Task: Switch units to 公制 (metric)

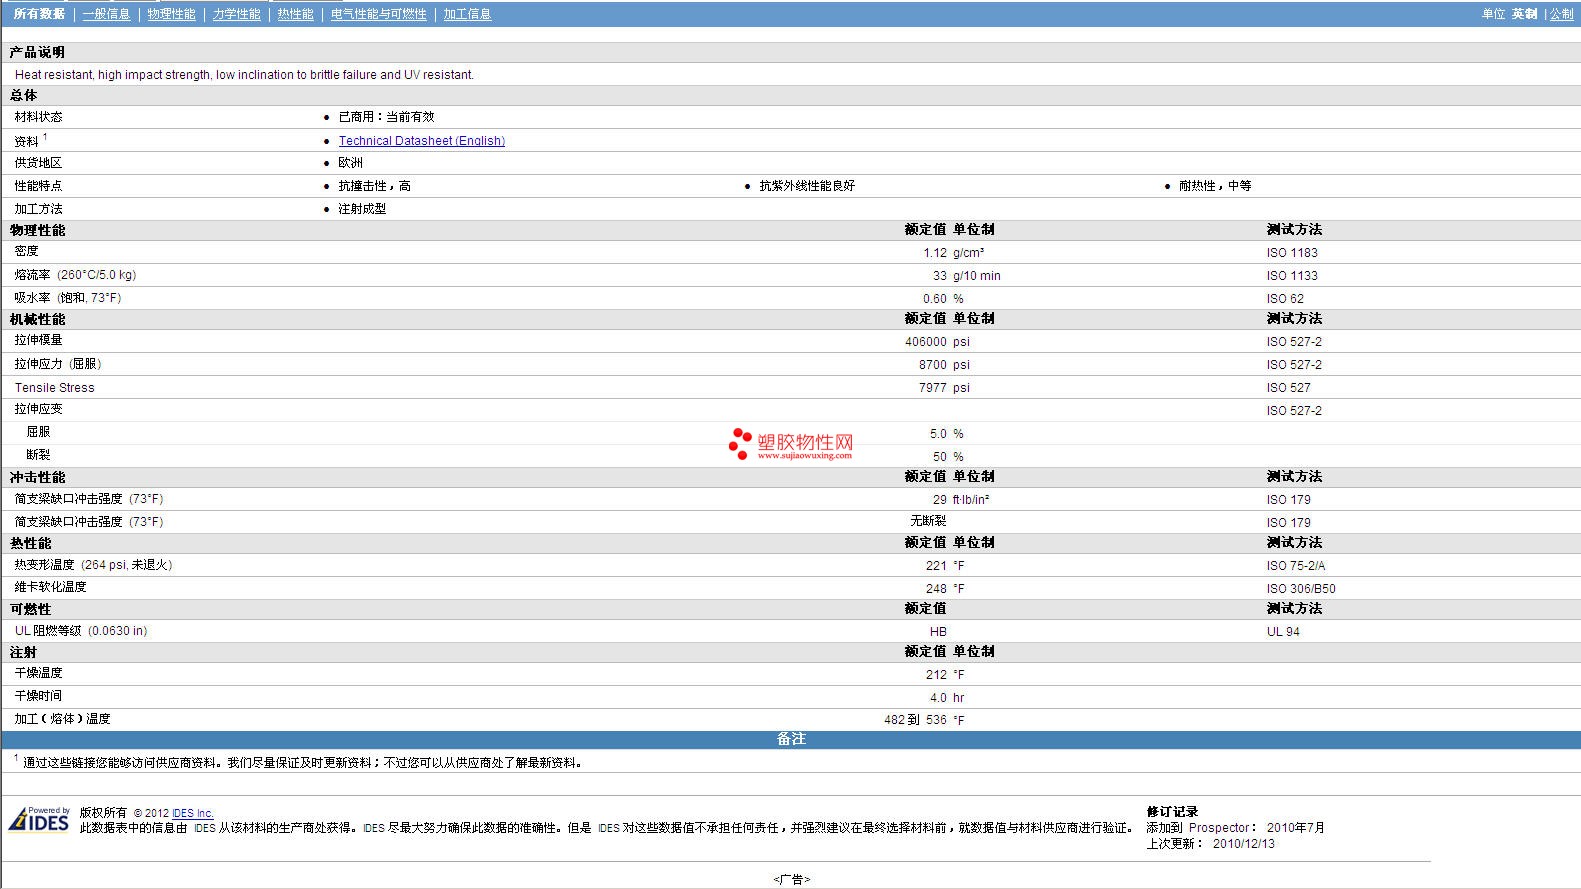Action: (x=1561, y=14)
